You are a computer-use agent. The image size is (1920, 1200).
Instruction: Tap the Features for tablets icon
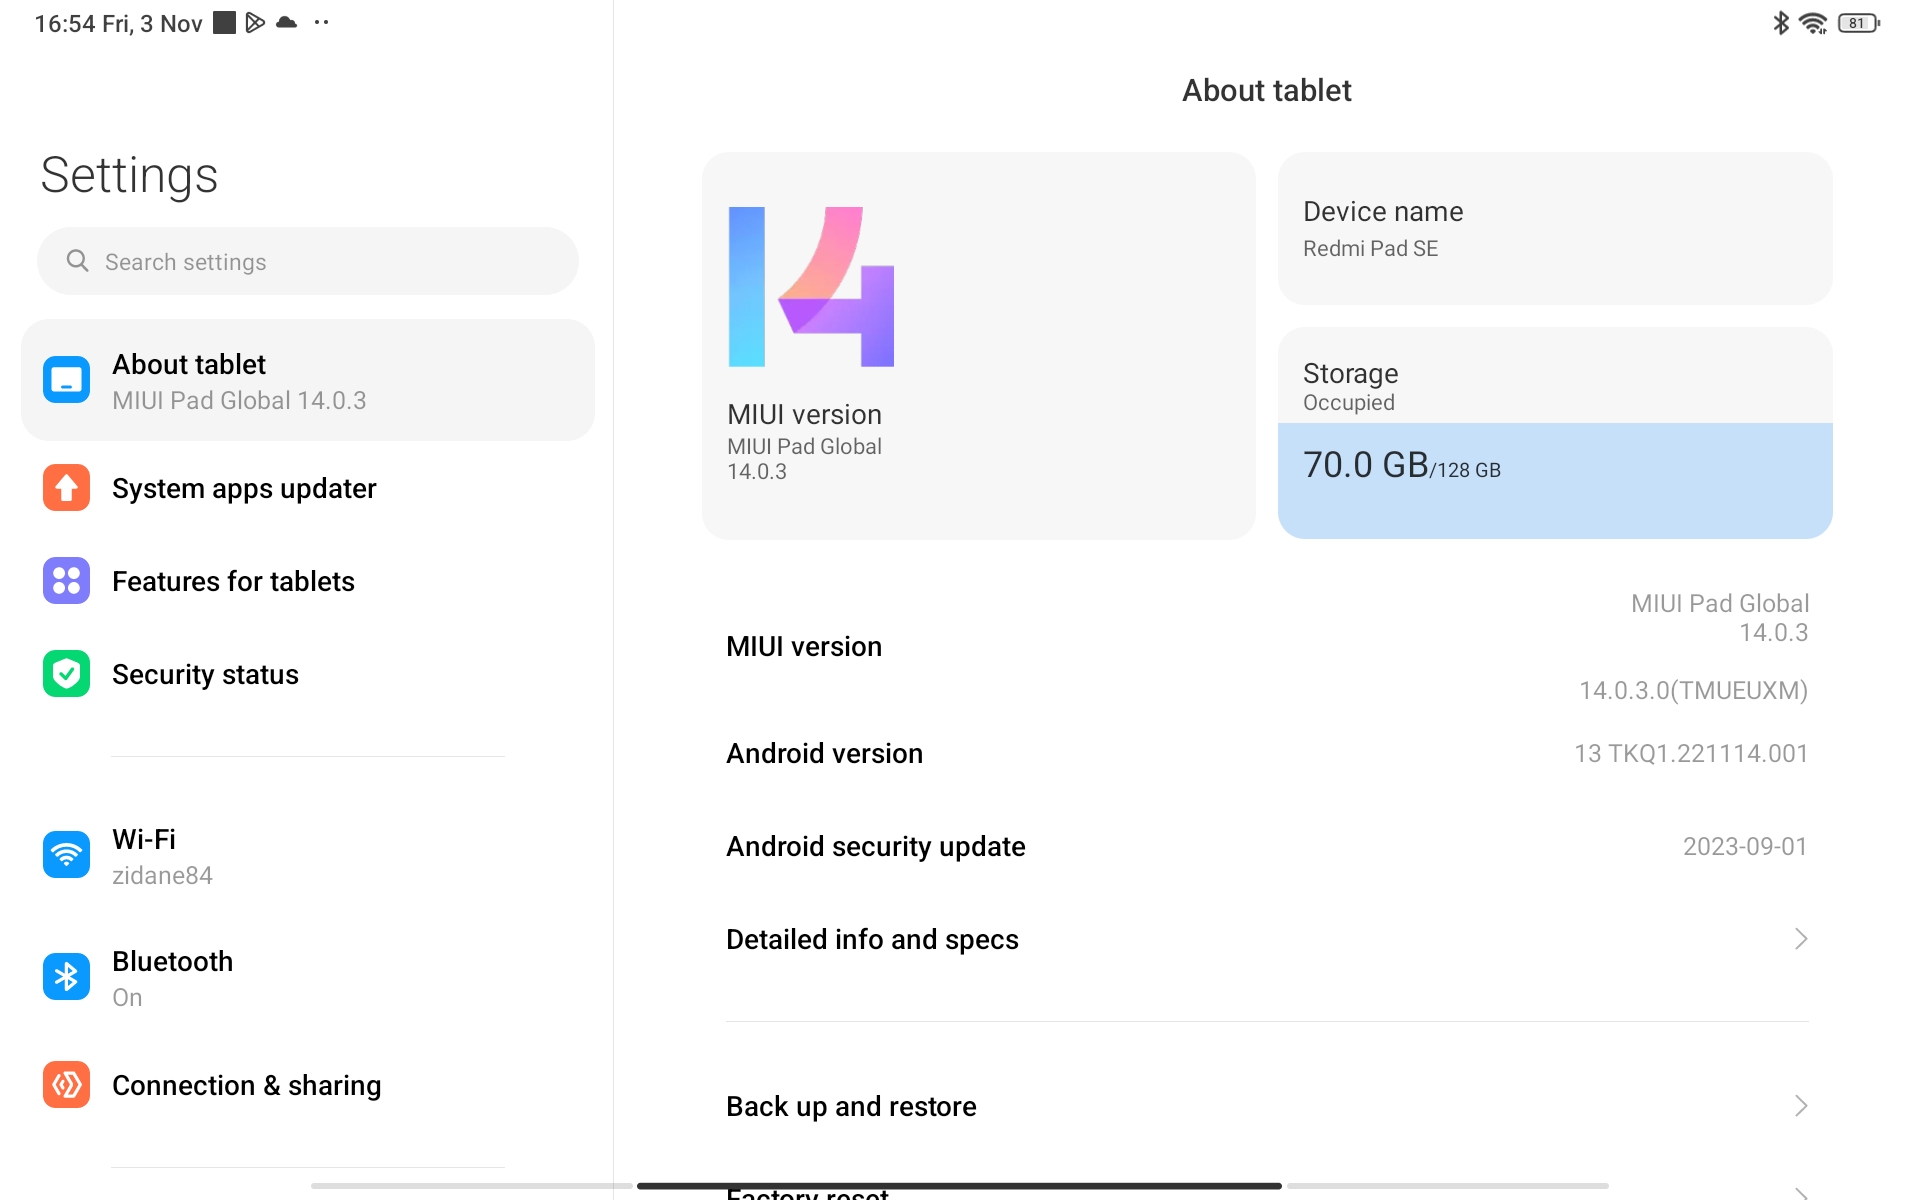66,581
